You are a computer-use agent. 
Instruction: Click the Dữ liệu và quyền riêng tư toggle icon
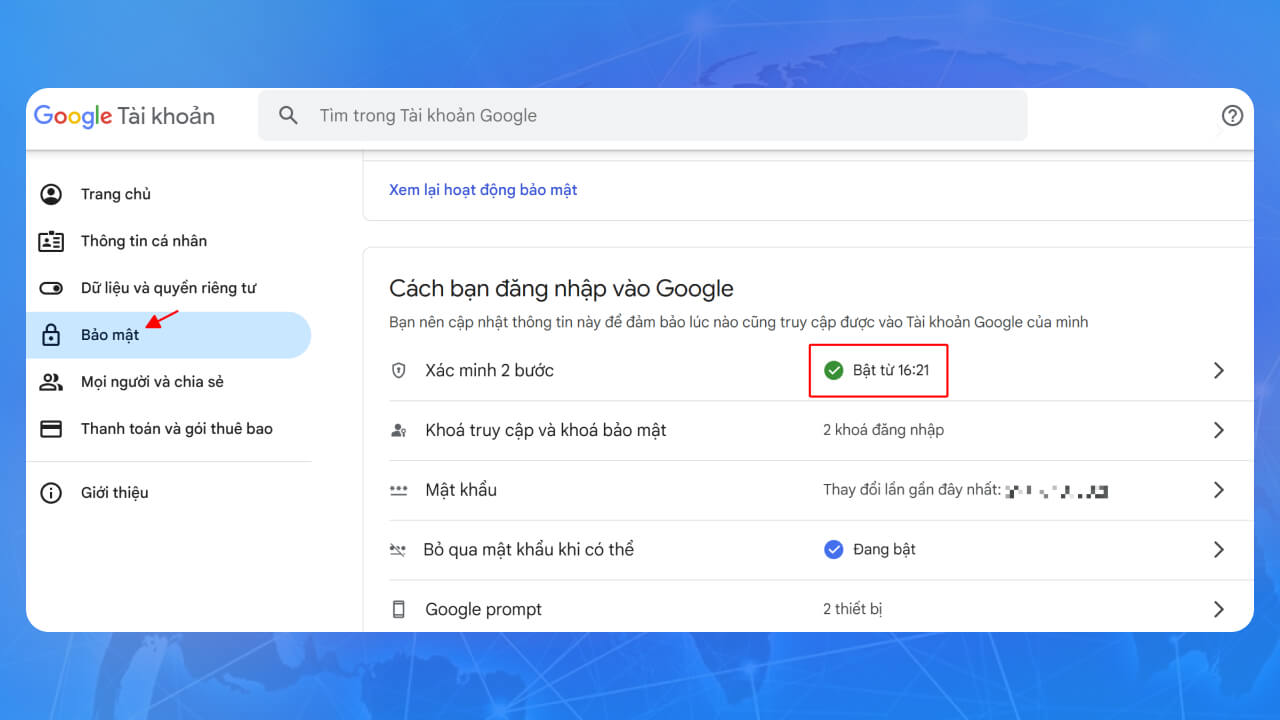[50, 288]
